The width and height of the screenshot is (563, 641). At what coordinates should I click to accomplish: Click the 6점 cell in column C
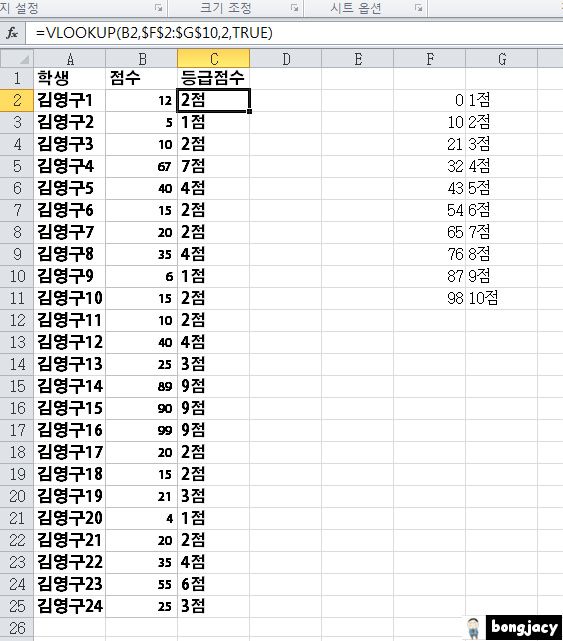pyautogui.click(x=213, y=585)
